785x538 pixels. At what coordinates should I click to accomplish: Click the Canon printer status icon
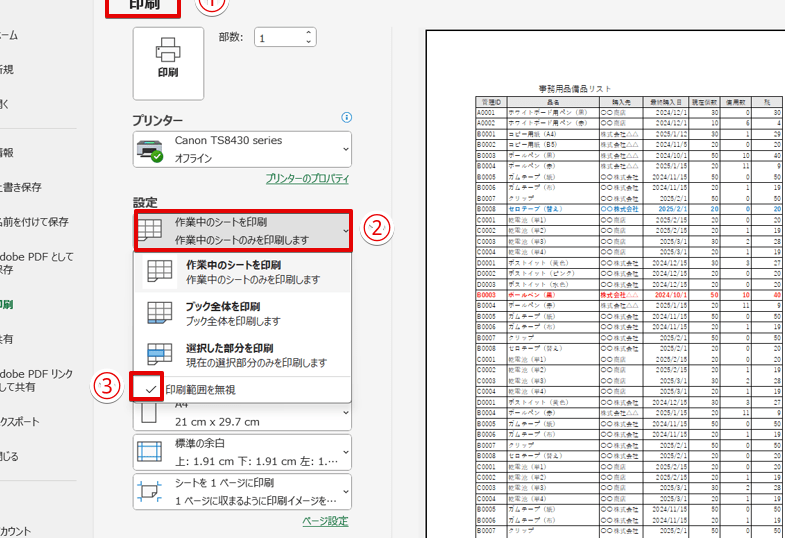pyautogui.click(x=150, y=150)
